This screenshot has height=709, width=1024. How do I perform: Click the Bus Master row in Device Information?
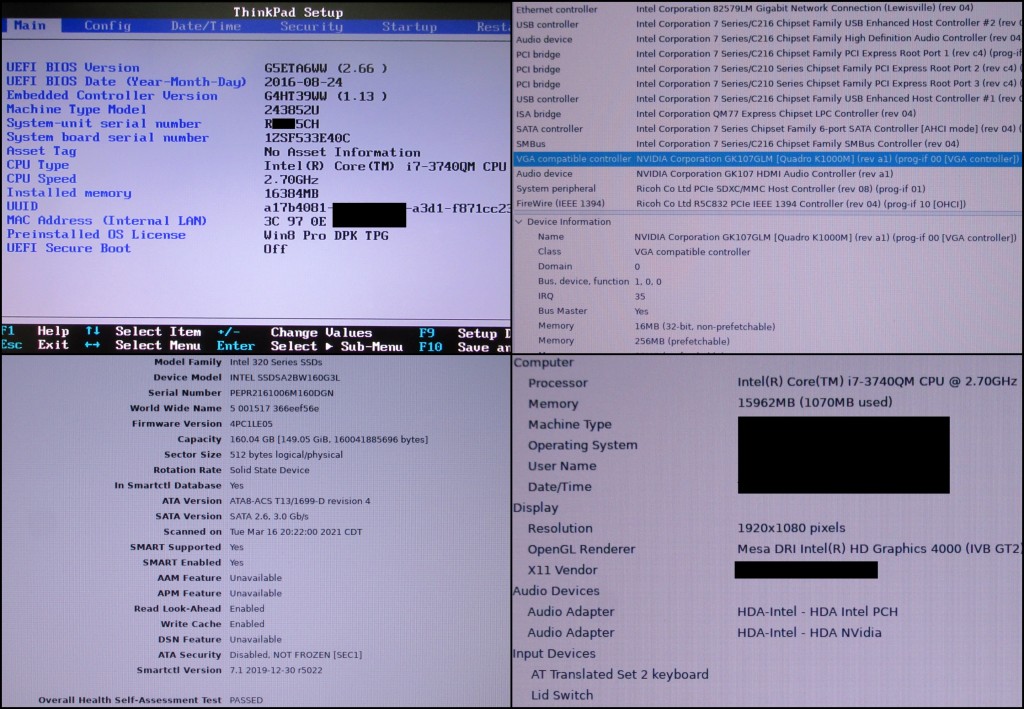(x=767, y=311)
